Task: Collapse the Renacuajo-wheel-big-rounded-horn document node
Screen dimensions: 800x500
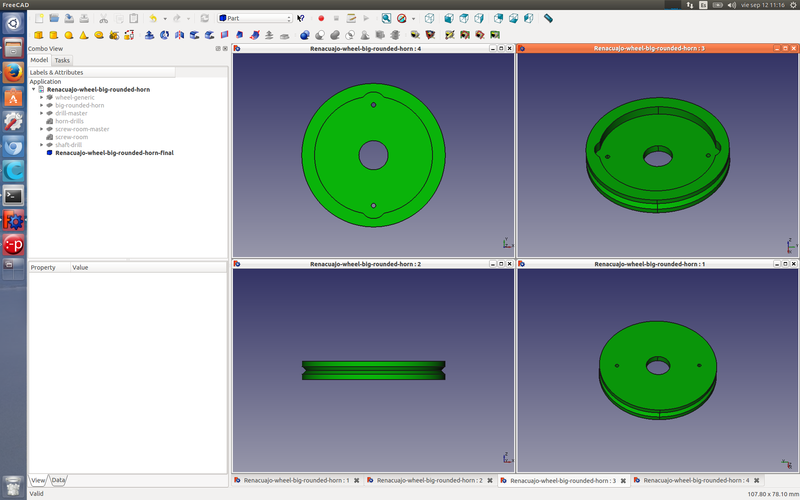Action: tap(34, 89)
